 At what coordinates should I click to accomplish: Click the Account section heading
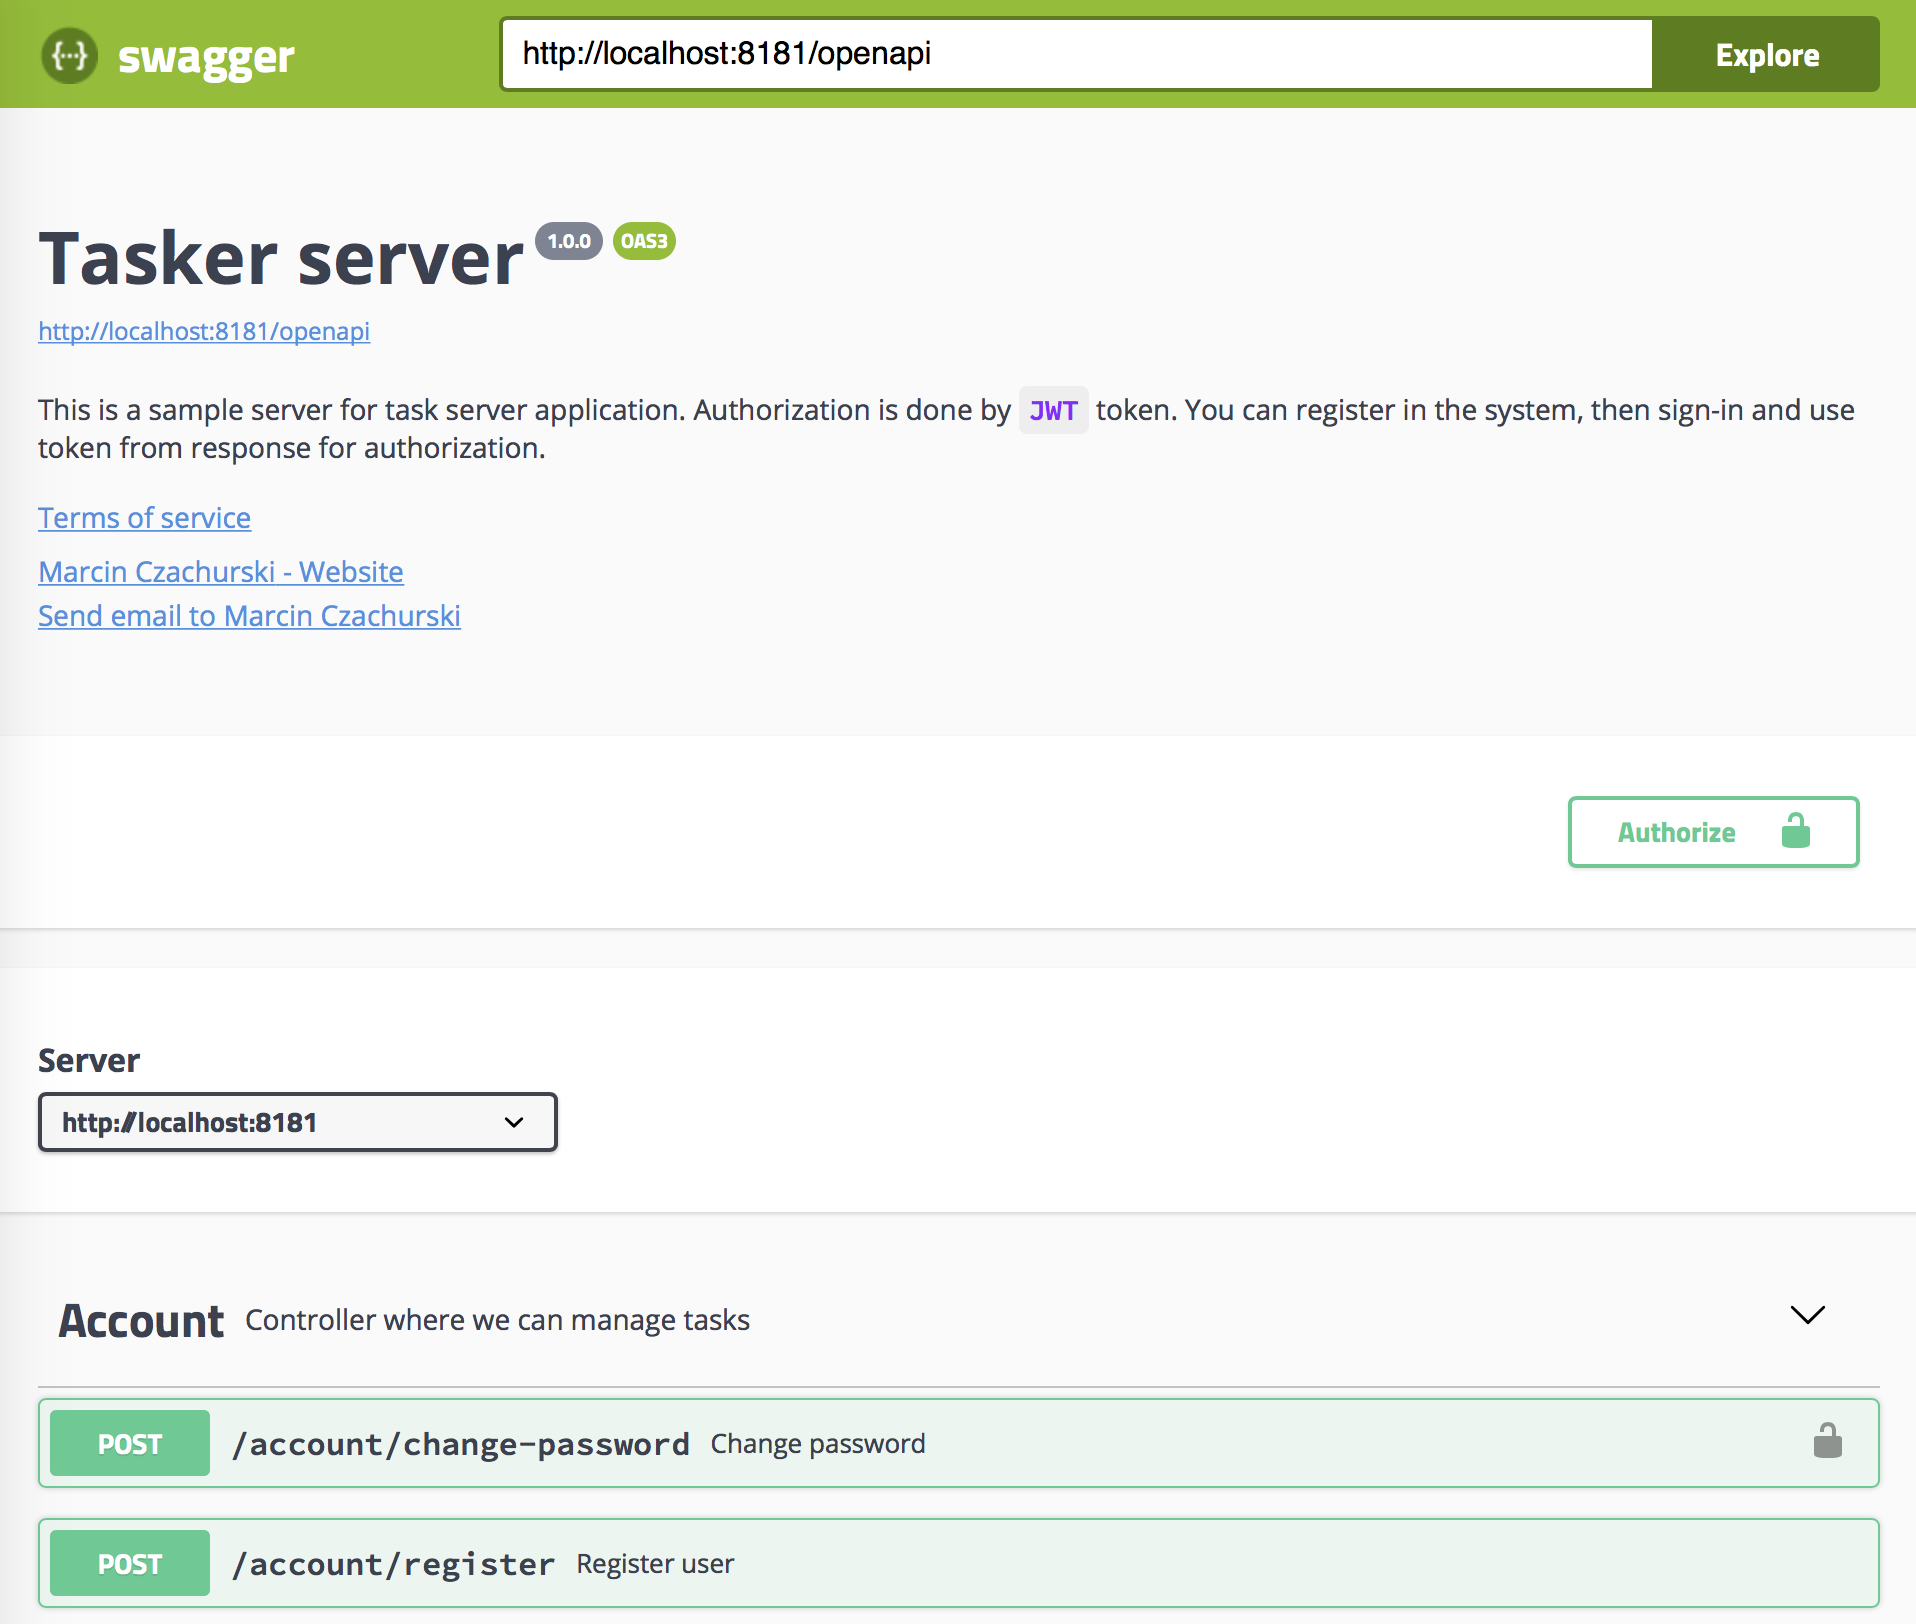tap(141, 1321)
